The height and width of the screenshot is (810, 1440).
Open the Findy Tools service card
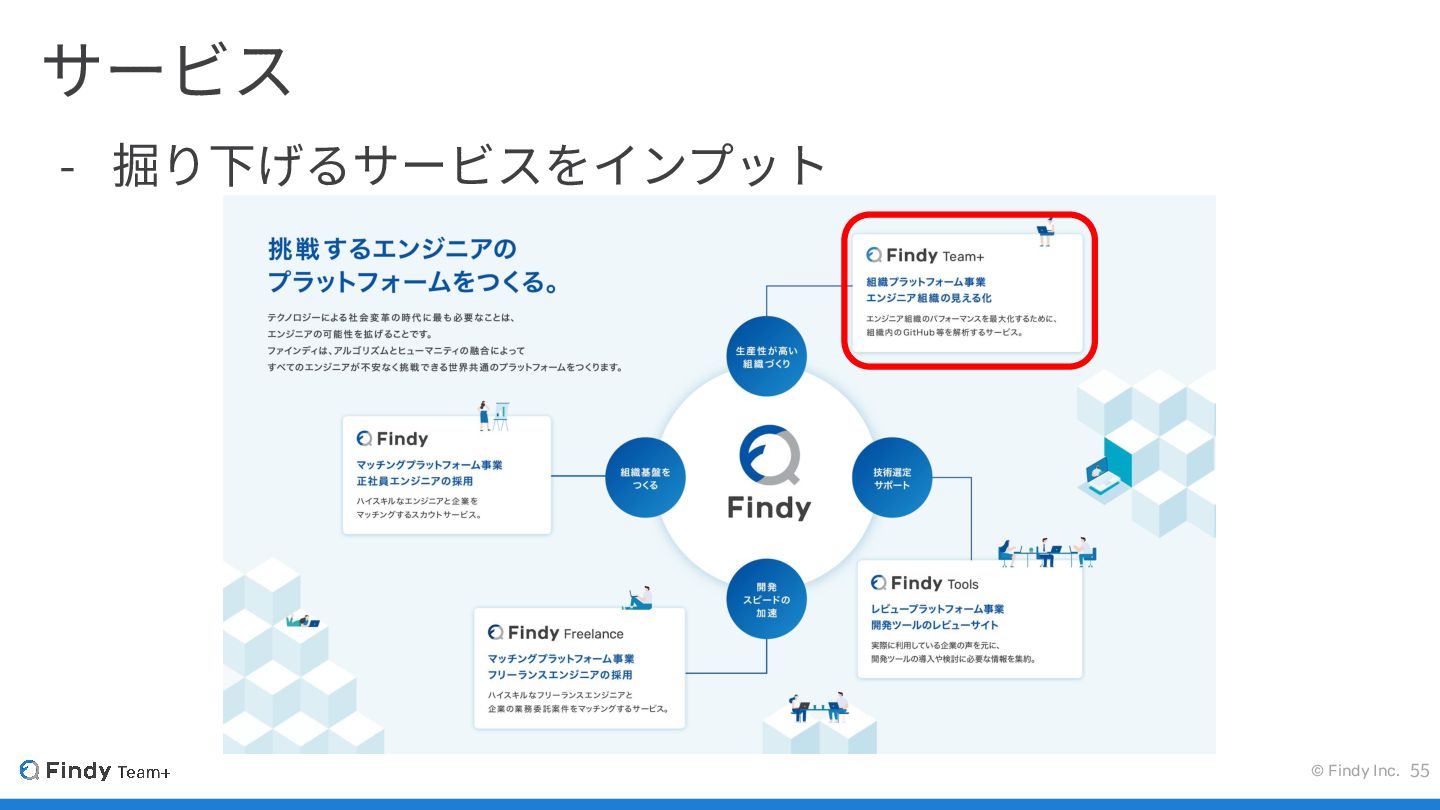click(x=970, y=619)
